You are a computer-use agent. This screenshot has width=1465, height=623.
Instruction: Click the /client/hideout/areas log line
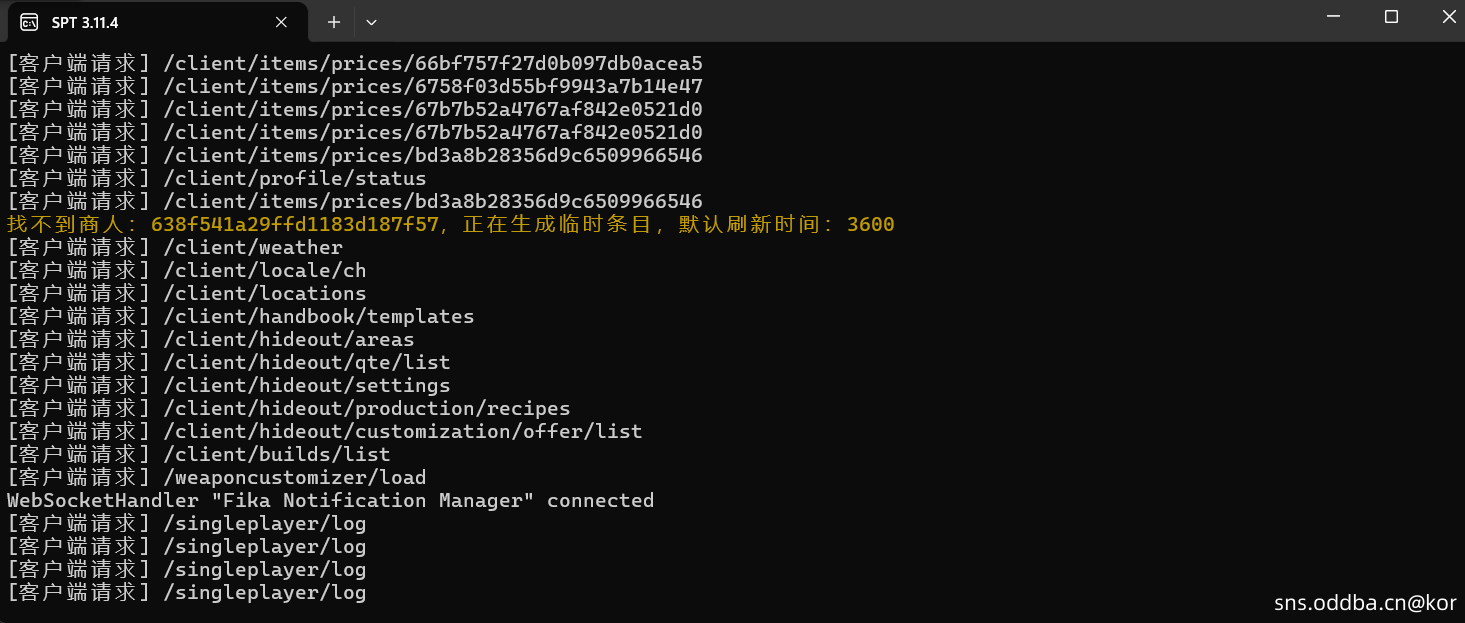click(x=288, y=340)
